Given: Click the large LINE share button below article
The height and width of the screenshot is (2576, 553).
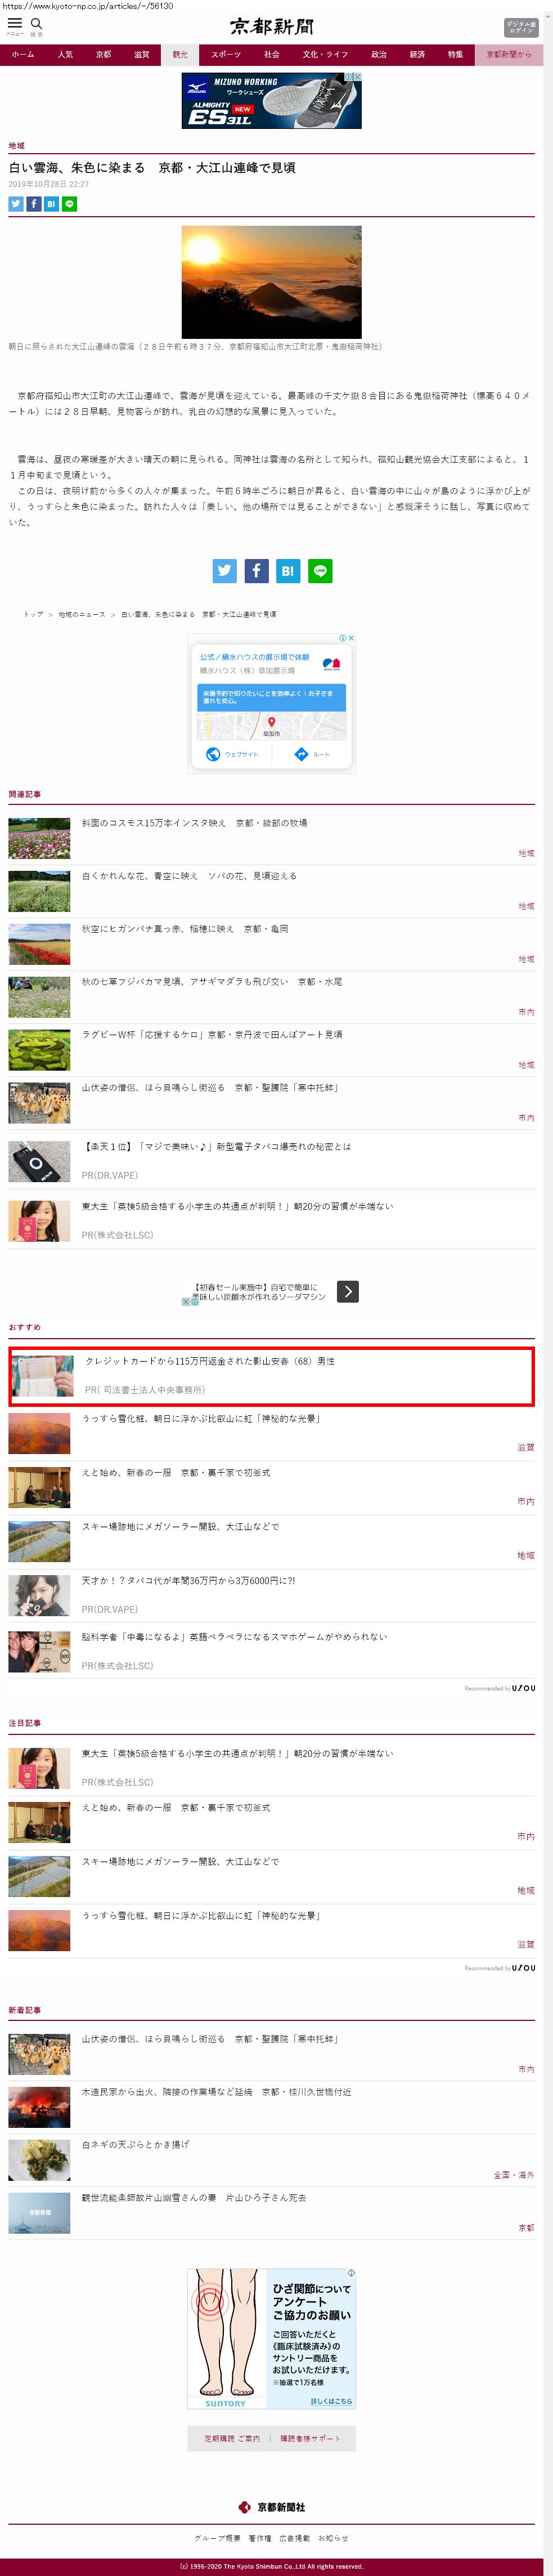Looking at the screenshot, I should click(x=320, y=570).
